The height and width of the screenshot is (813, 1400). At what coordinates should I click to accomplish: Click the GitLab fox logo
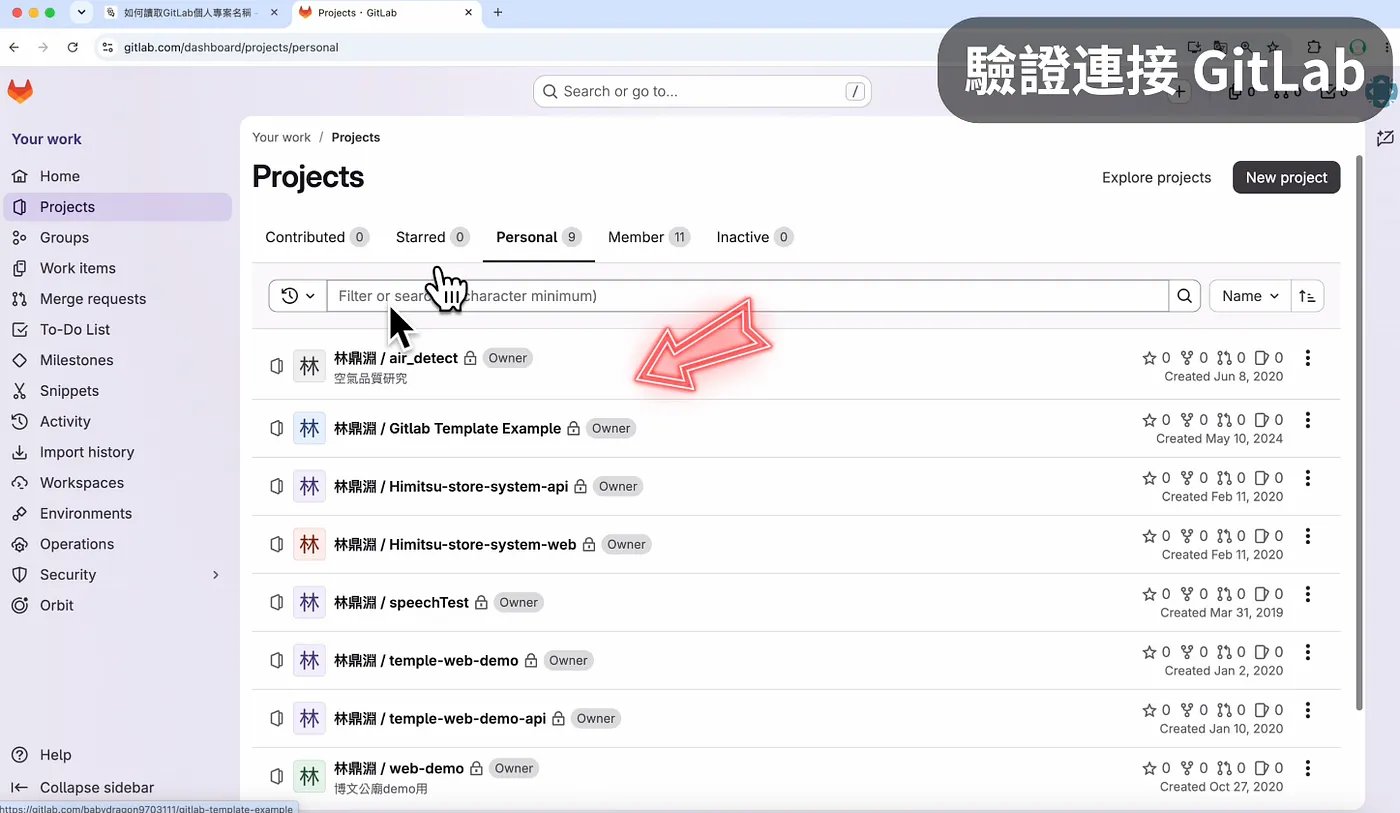pos(20,91)
